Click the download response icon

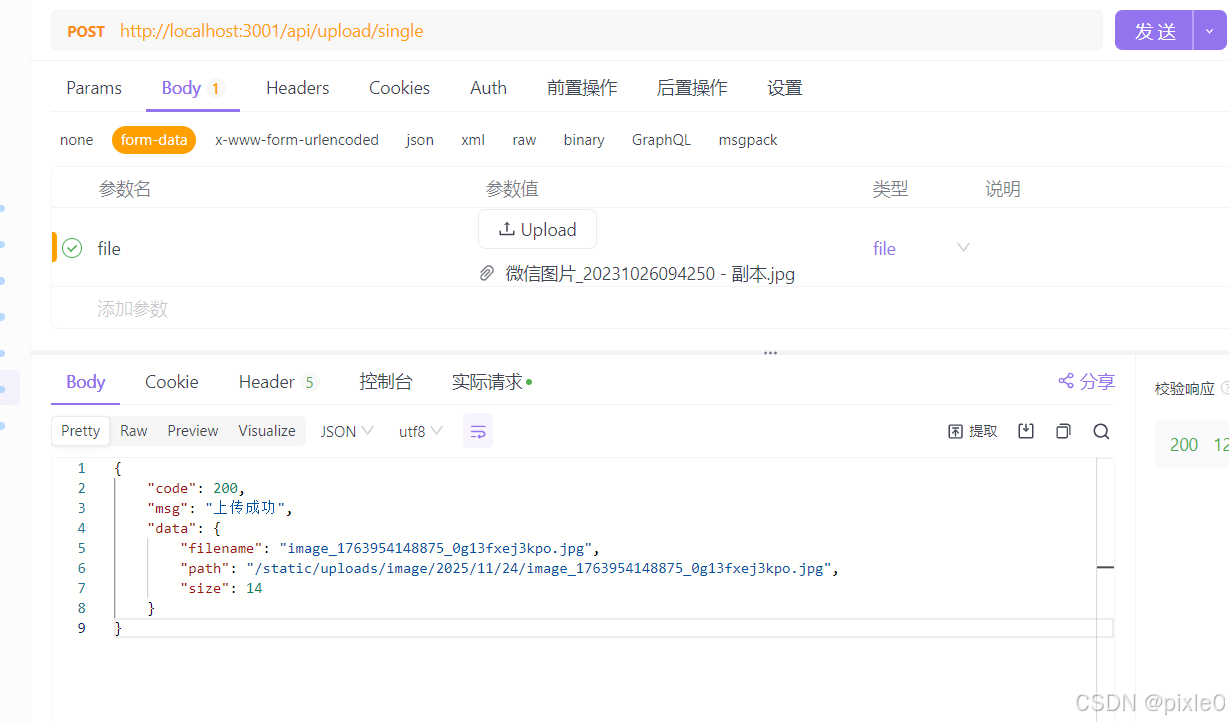click(1025, 431)
